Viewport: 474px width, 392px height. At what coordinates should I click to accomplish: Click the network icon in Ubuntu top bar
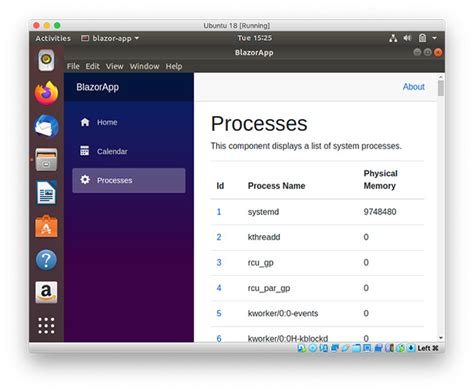pos(393,38)
